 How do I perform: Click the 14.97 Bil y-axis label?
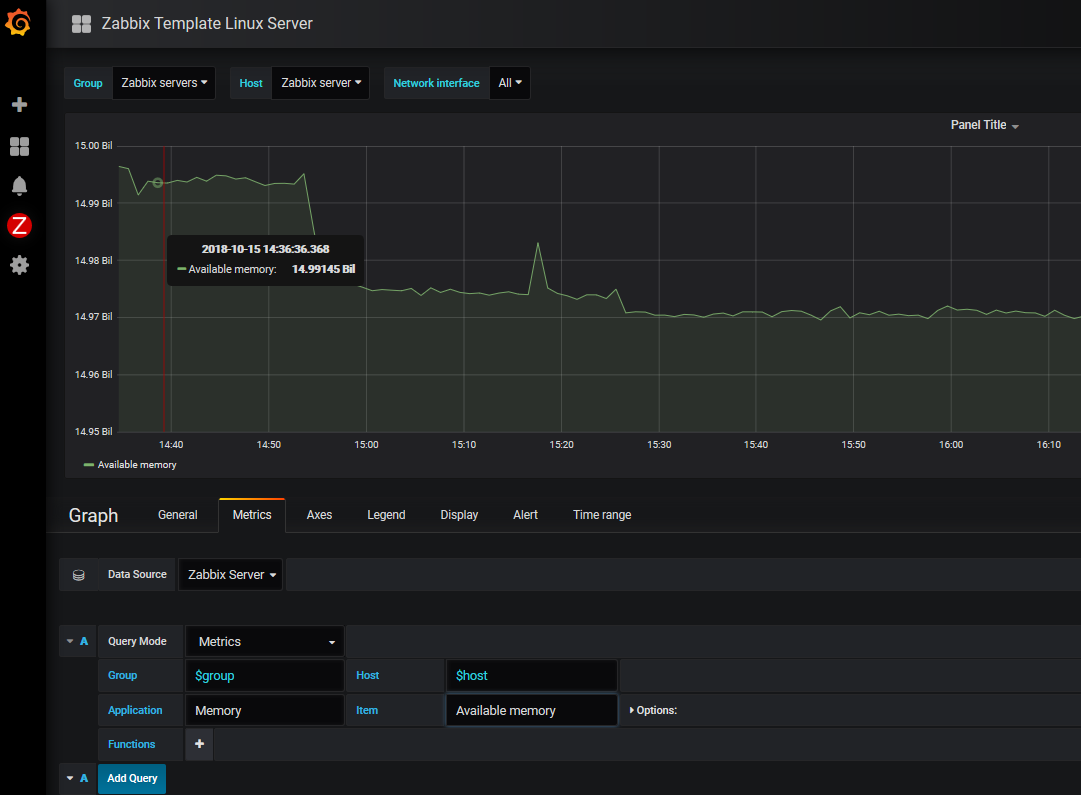93,316
